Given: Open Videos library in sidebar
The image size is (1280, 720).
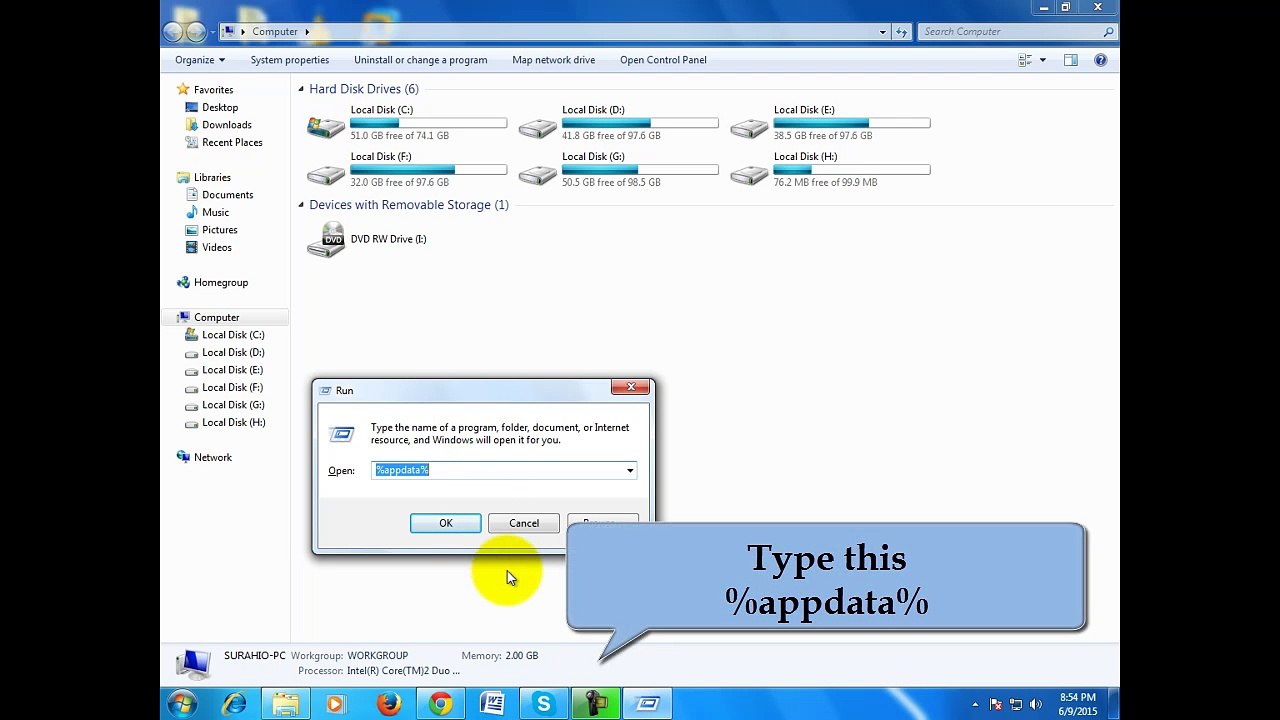Looking at the screenshot, I should click(217, 247).
